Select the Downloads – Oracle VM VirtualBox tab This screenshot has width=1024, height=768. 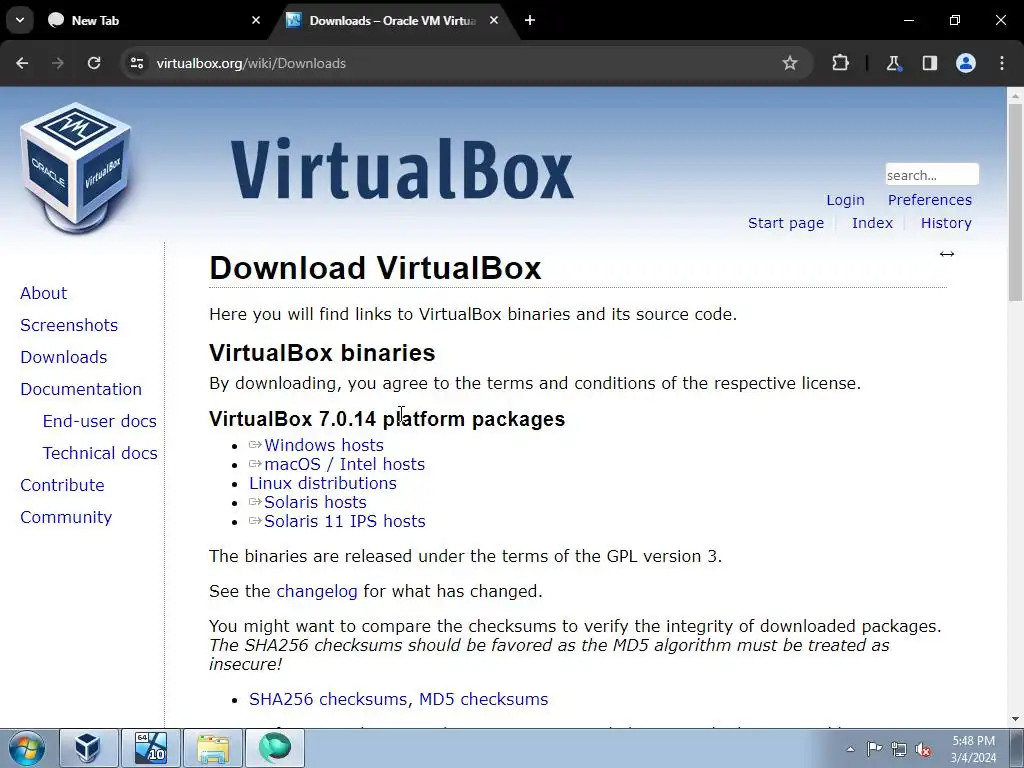click(392, 21)
